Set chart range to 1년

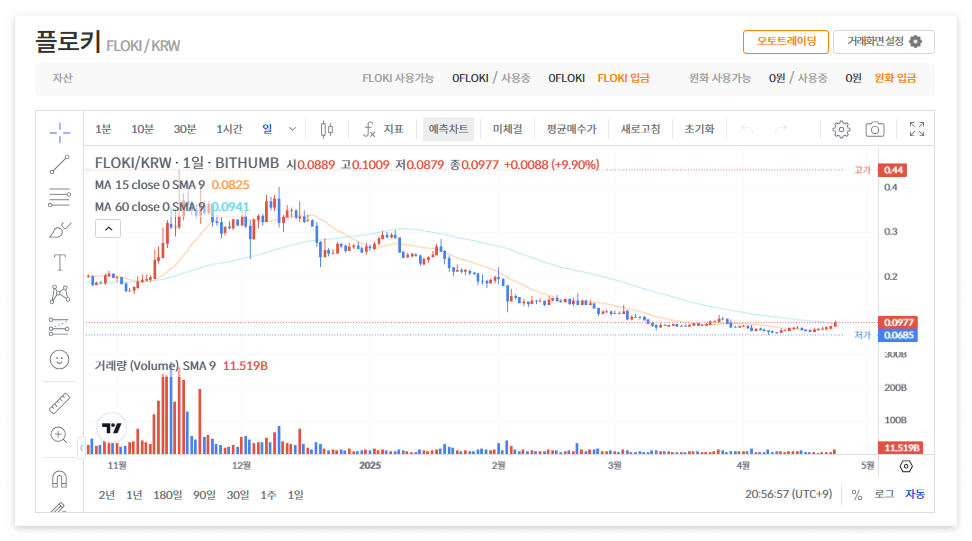click(x=134, y=495)
